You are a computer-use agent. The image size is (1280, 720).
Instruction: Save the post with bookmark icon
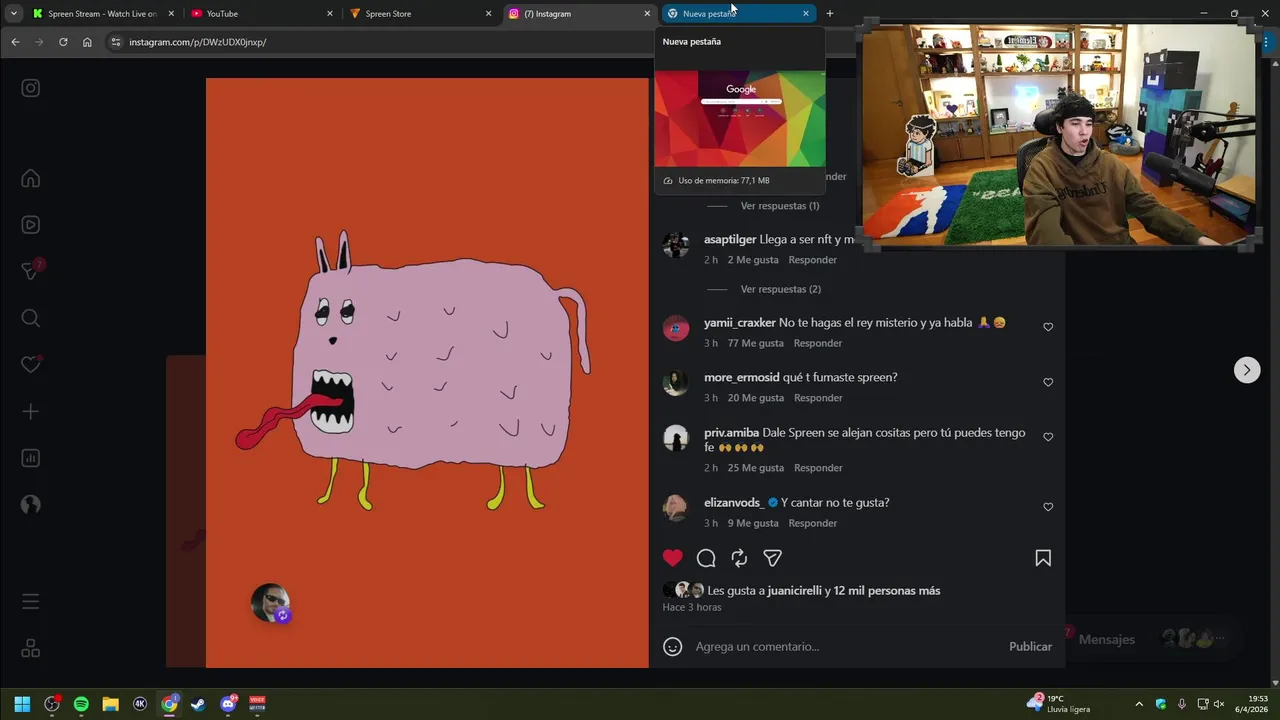[x=1043, y=558]
